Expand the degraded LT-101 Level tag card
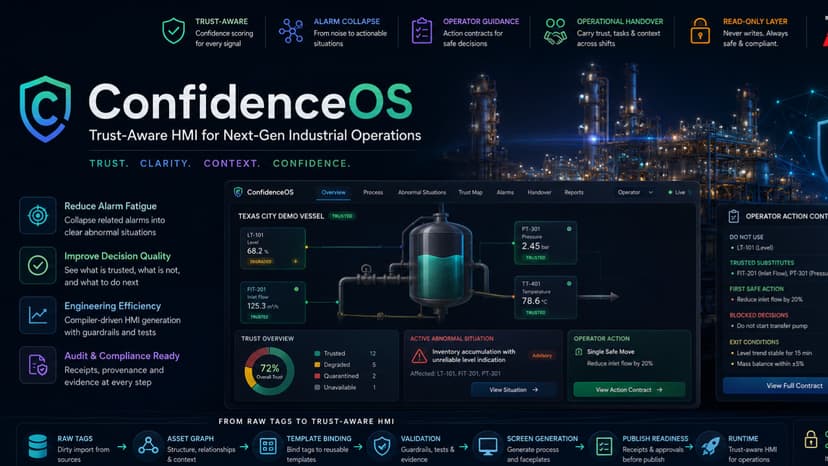Image resolution: width=828 pixels, height=466 pixels. [x=272, y=248]
